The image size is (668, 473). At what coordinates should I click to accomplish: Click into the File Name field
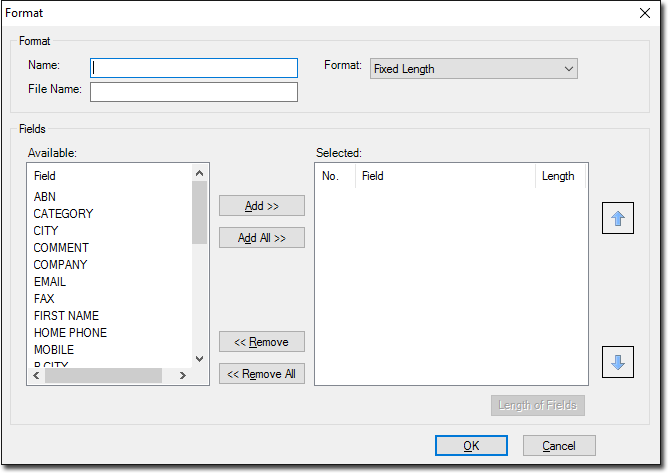point(194,92)
